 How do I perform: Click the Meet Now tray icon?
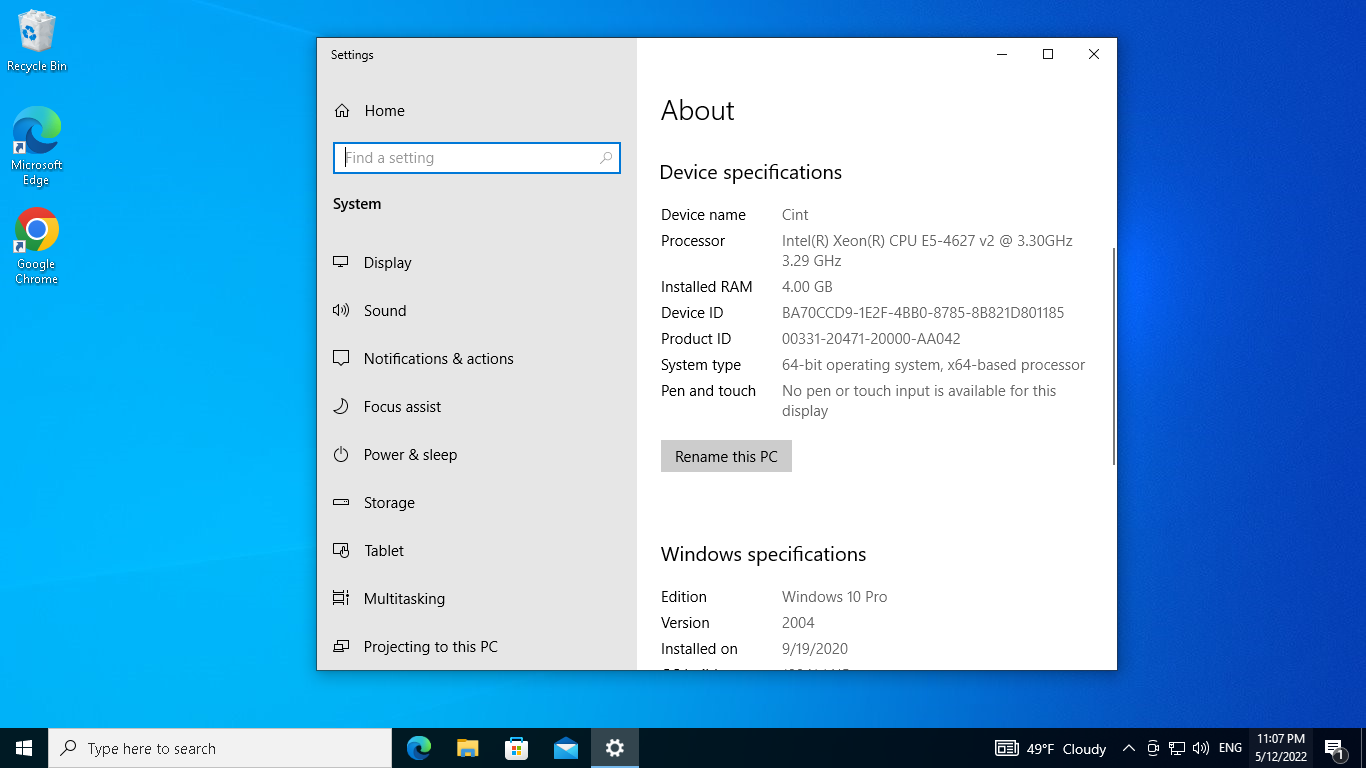tap(1153, 748)
